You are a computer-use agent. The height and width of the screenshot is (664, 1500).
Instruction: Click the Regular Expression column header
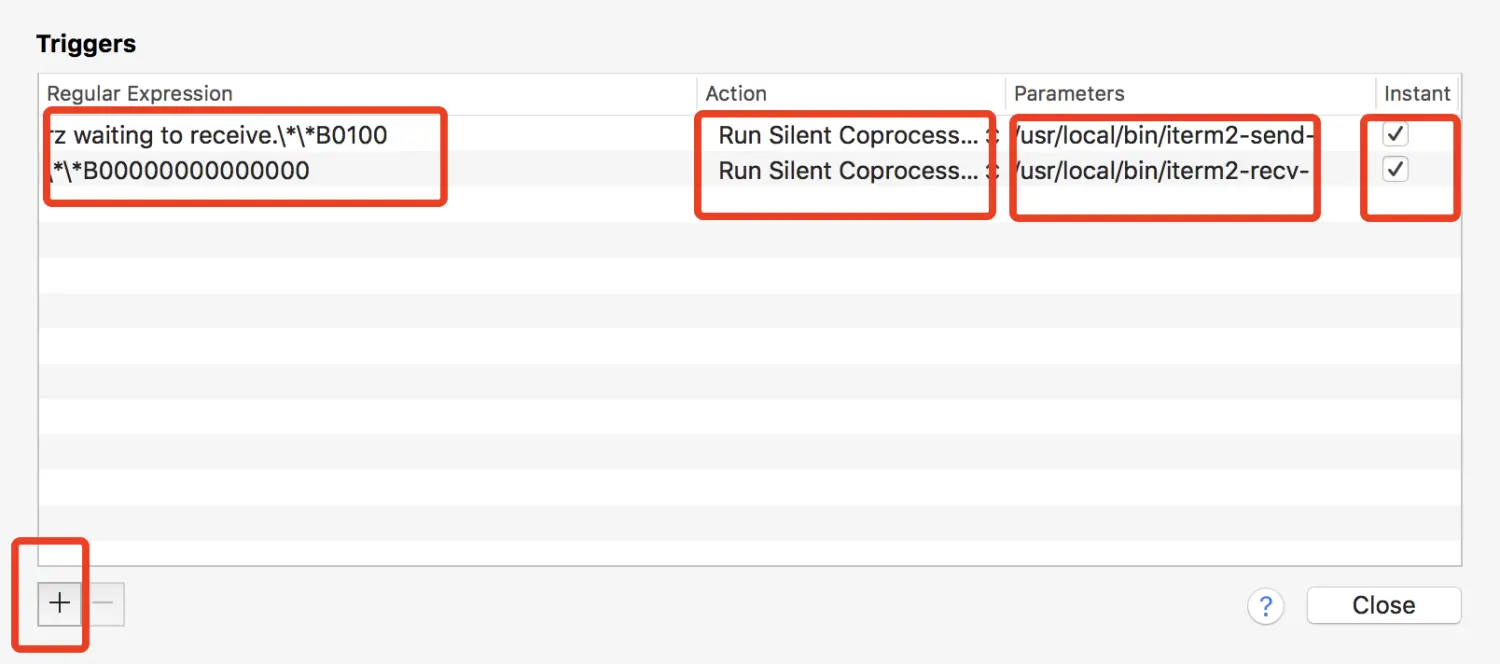140,94
